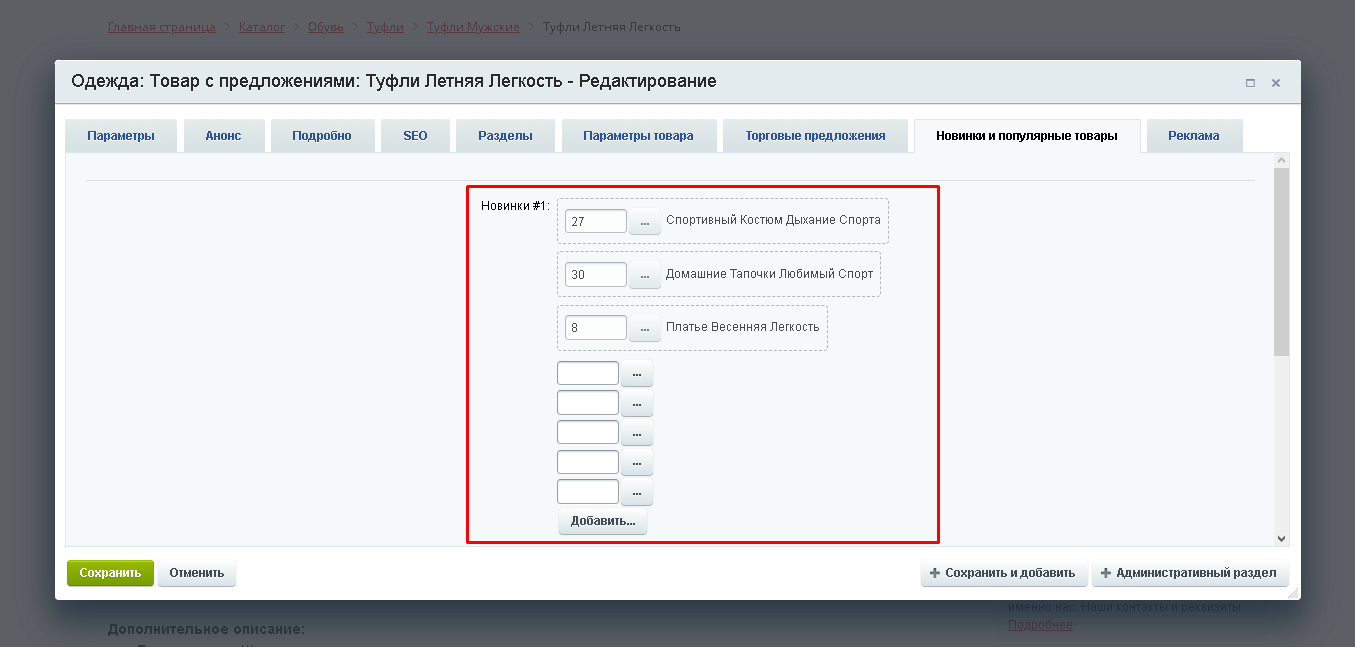Open element picker next to value 30
Viewport: 1355px width, 647px height.
(x=645, y=275)
